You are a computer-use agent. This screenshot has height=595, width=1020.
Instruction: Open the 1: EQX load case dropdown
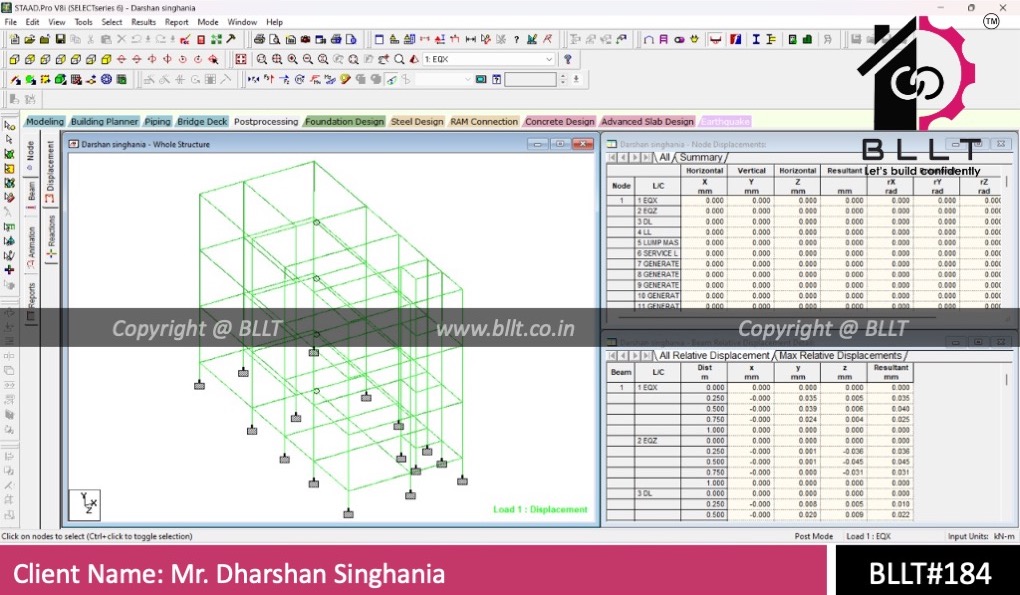(x=489, y=59)
